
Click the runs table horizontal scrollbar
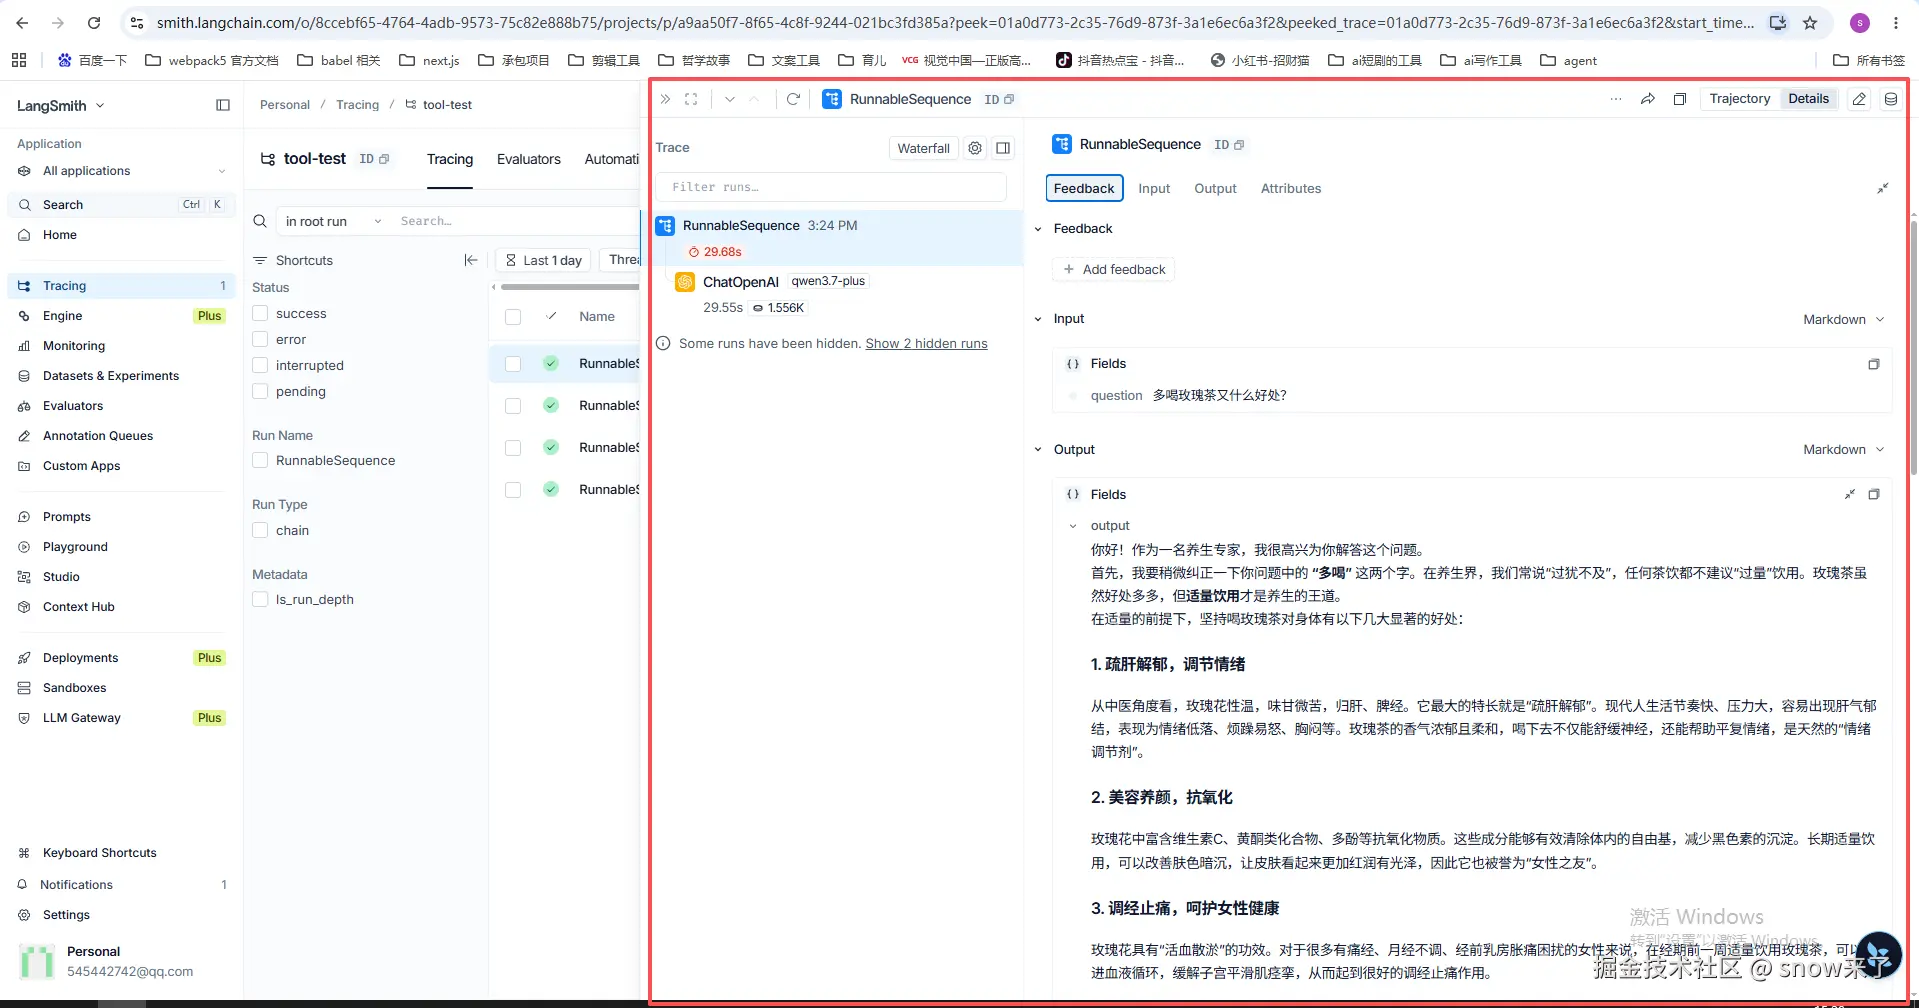point(569,287)
